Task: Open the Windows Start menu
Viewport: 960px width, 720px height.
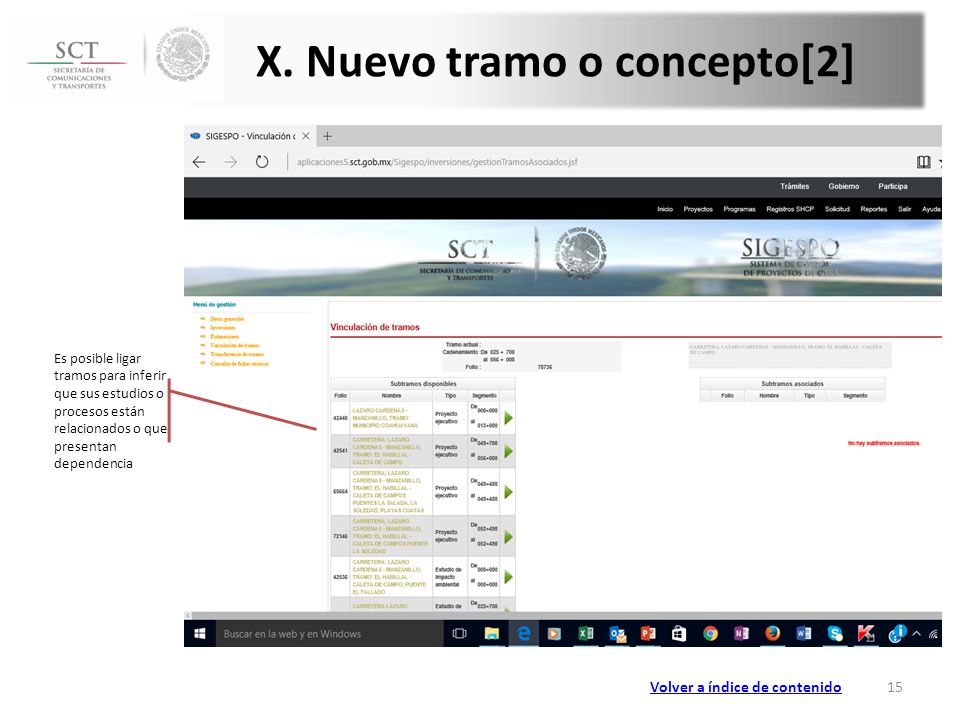Action: click(x=200, y=634)
